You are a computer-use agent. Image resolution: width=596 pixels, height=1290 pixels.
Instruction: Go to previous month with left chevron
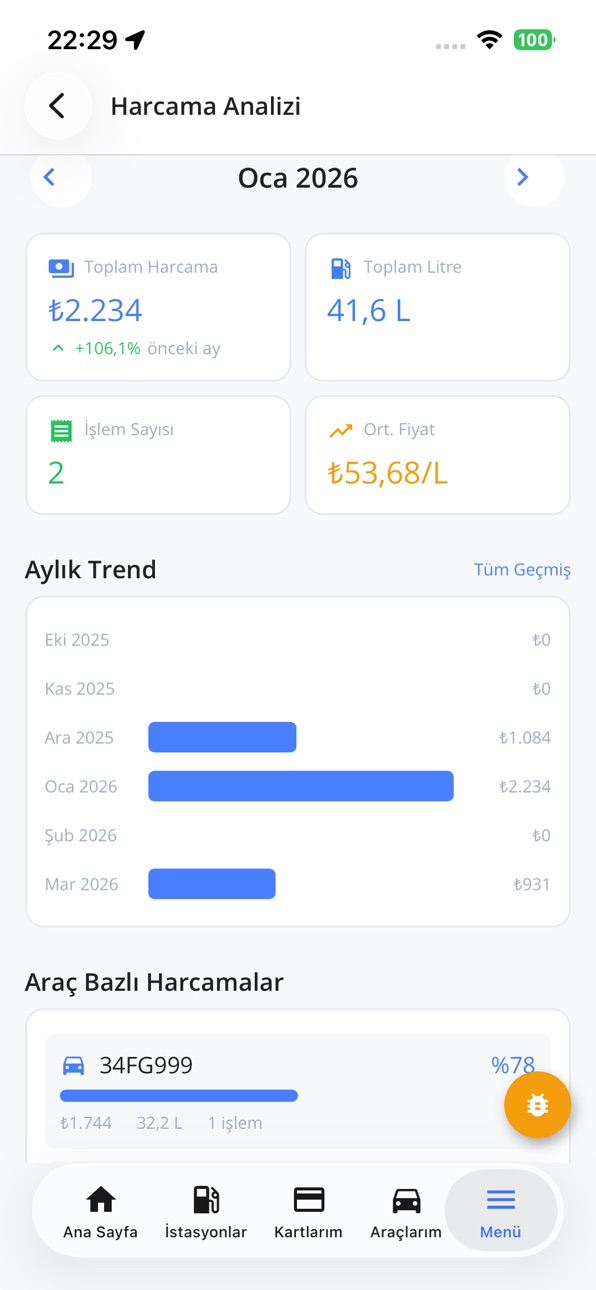click(x=49, y=178)
